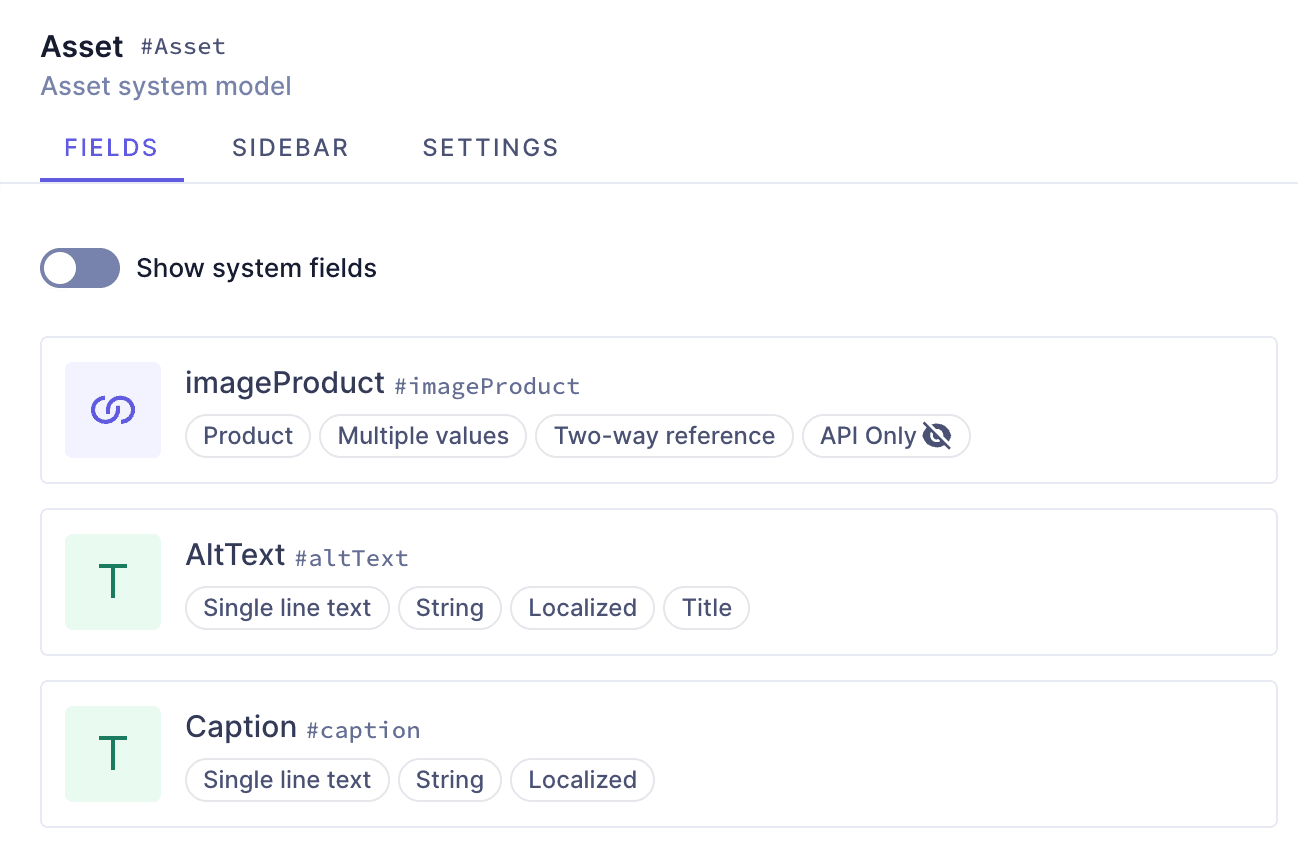
Task: Toggle the Show system fields switch
Action: tap(80, 268)
